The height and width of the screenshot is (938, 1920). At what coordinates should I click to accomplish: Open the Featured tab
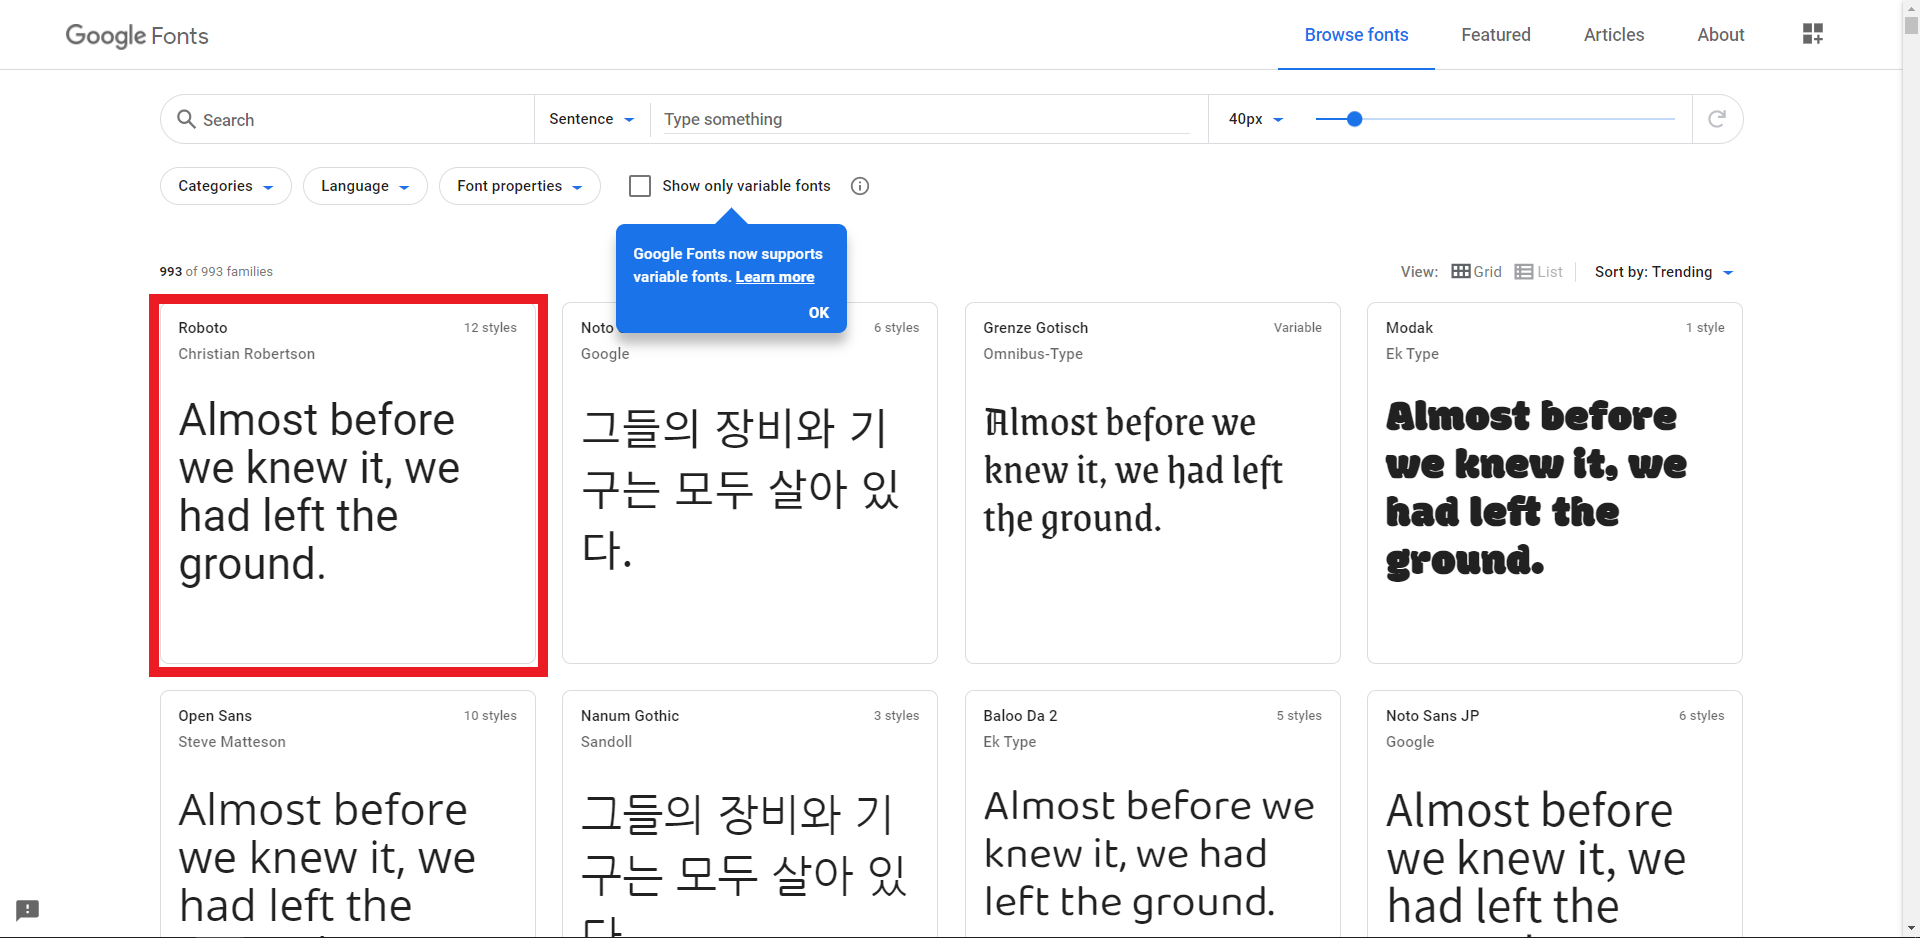(x=1496, y=35)
